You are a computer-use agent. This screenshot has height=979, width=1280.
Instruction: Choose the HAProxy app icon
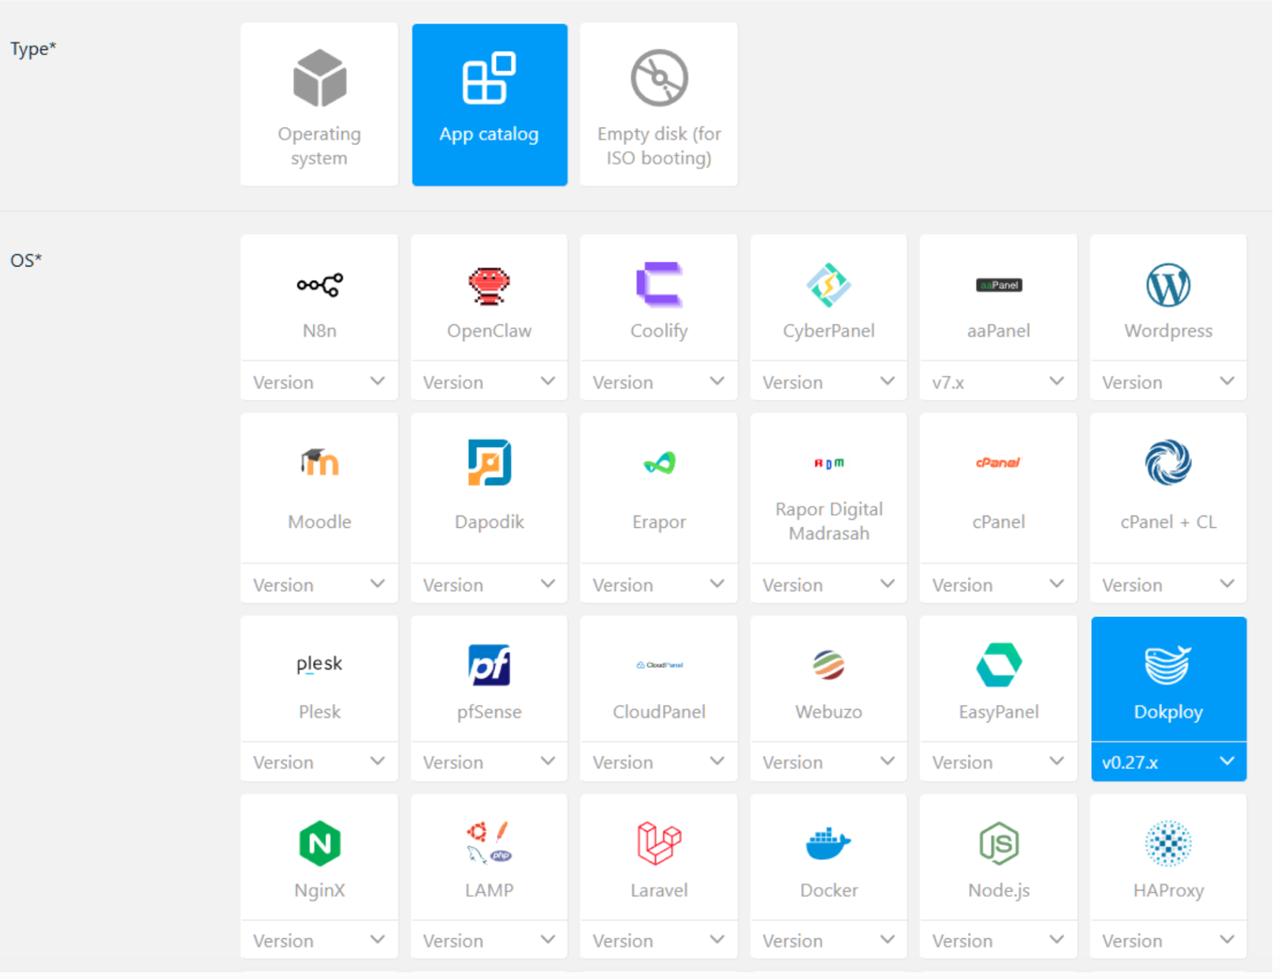click(1168, 843)
